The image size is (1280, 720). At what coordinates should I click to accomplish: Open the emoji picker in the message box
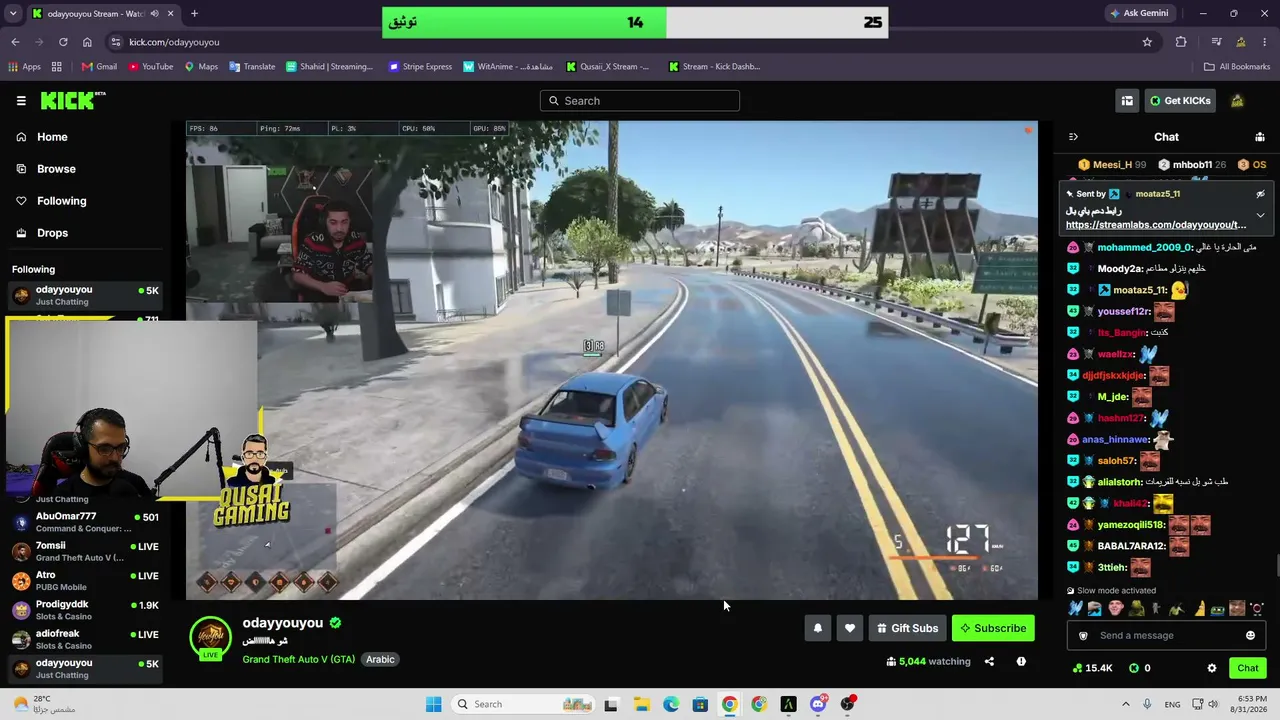1250,635
